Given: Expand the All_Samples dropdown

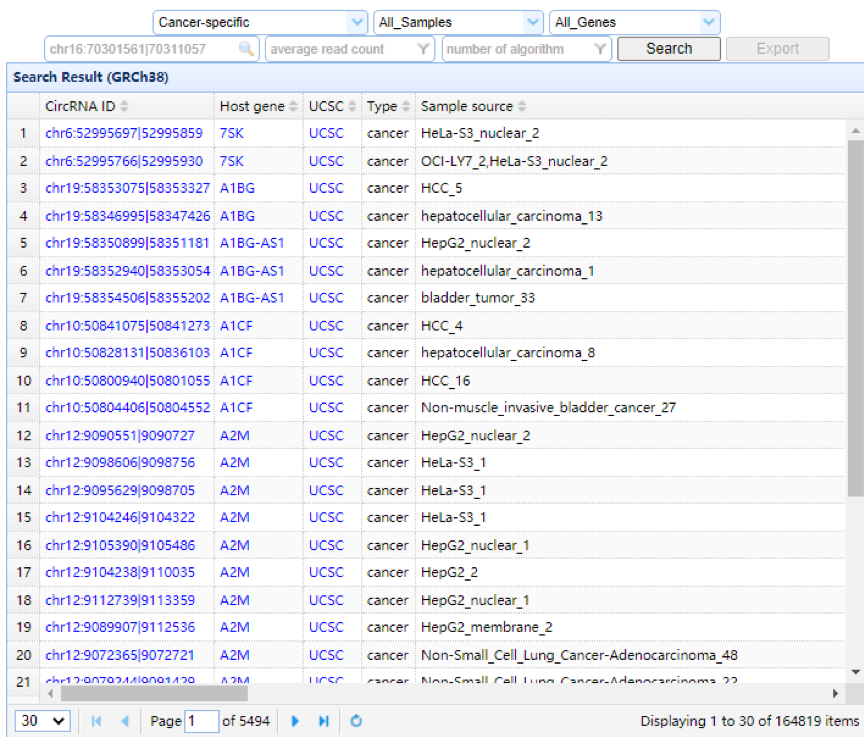Looking at the screenshot, I should pos(533,22).
